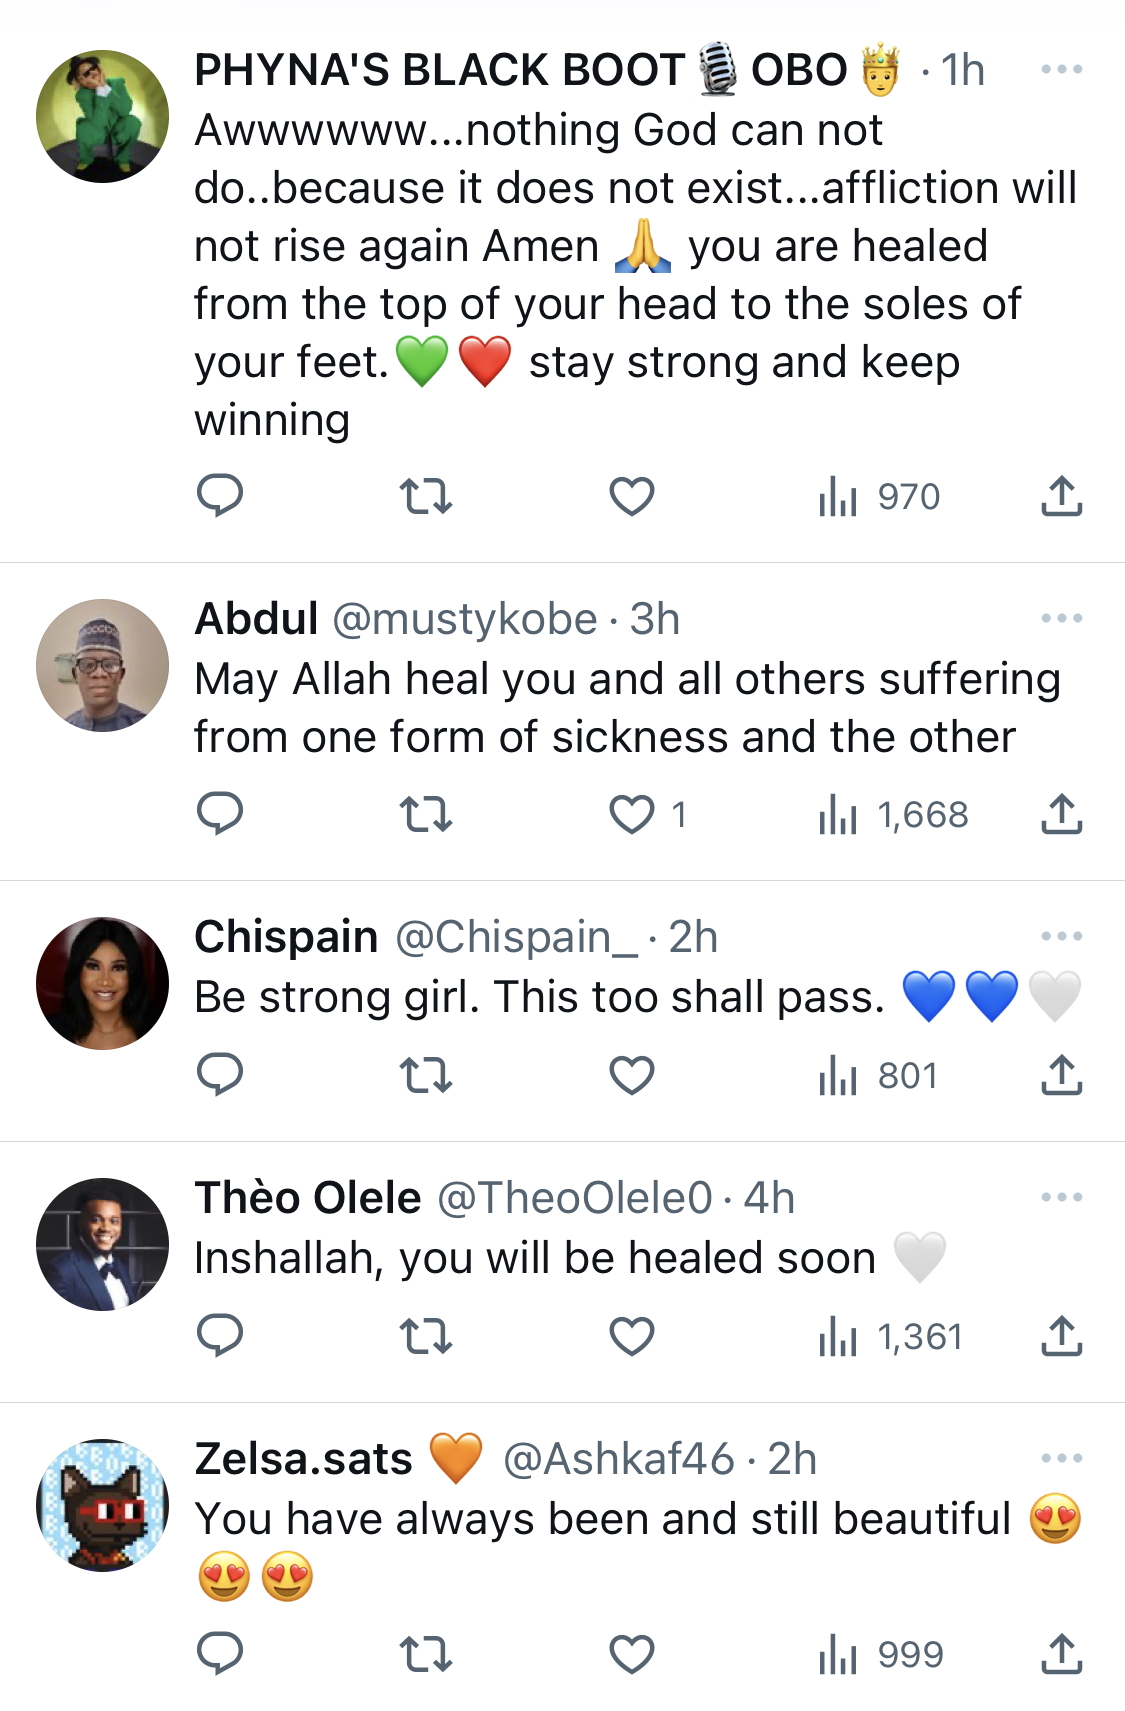The image size is (1125, 1711).
Task: Retweet PHYNA'S BLACK BOOT tweet
Action: (x=426, y=496)
